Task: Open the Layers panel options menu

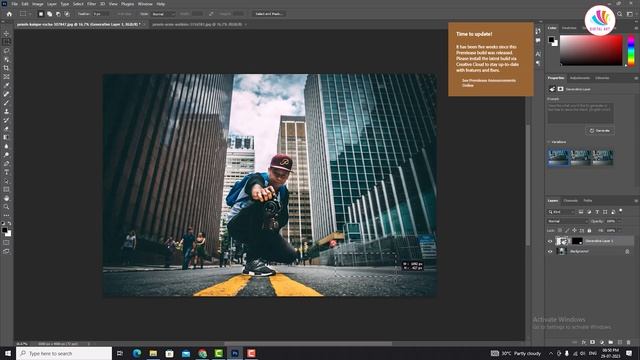Action: (x=636, y=201)
